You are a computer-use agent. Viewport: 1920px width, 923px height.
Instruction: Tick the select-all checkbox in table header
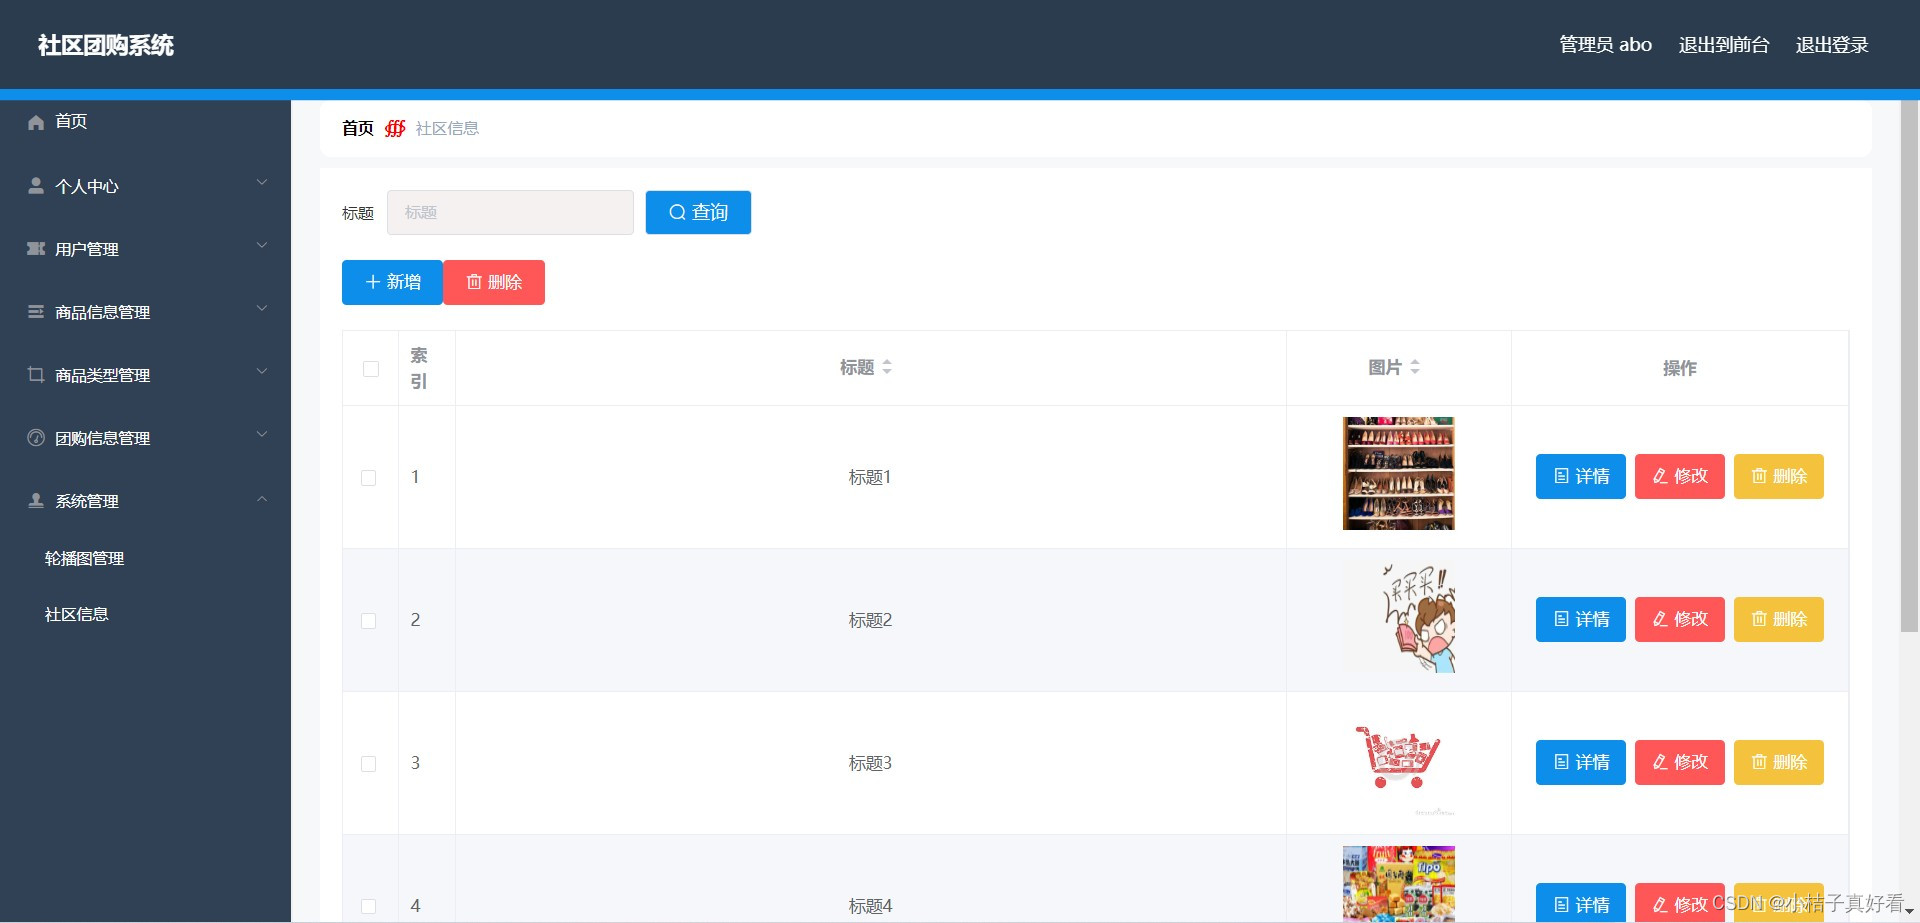tap(371, 369)
